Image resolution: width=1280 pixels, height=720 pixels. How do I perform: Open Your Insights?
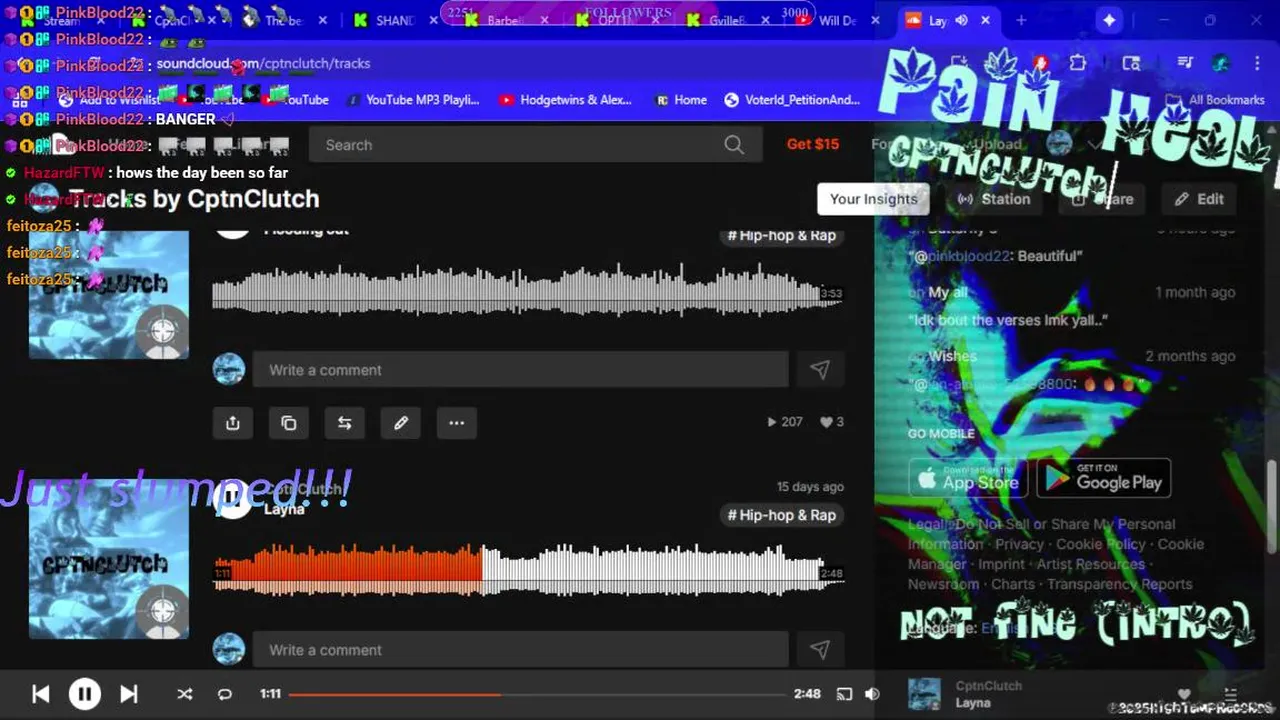(873, 199)
